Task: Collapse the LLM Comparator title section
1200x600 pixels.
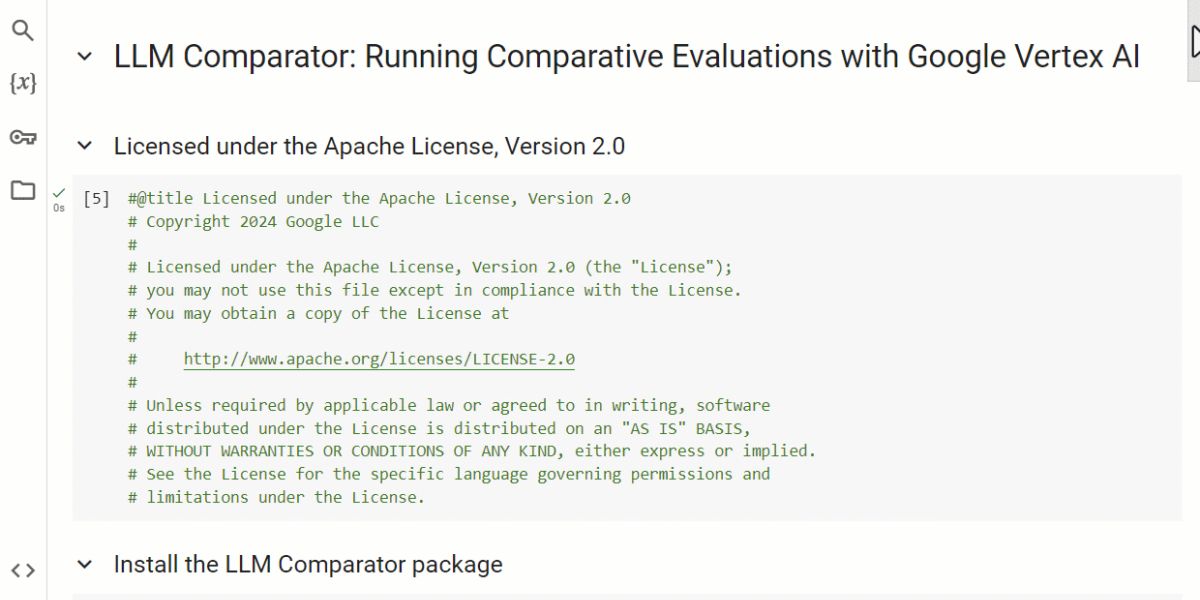Action: (85, 57)
